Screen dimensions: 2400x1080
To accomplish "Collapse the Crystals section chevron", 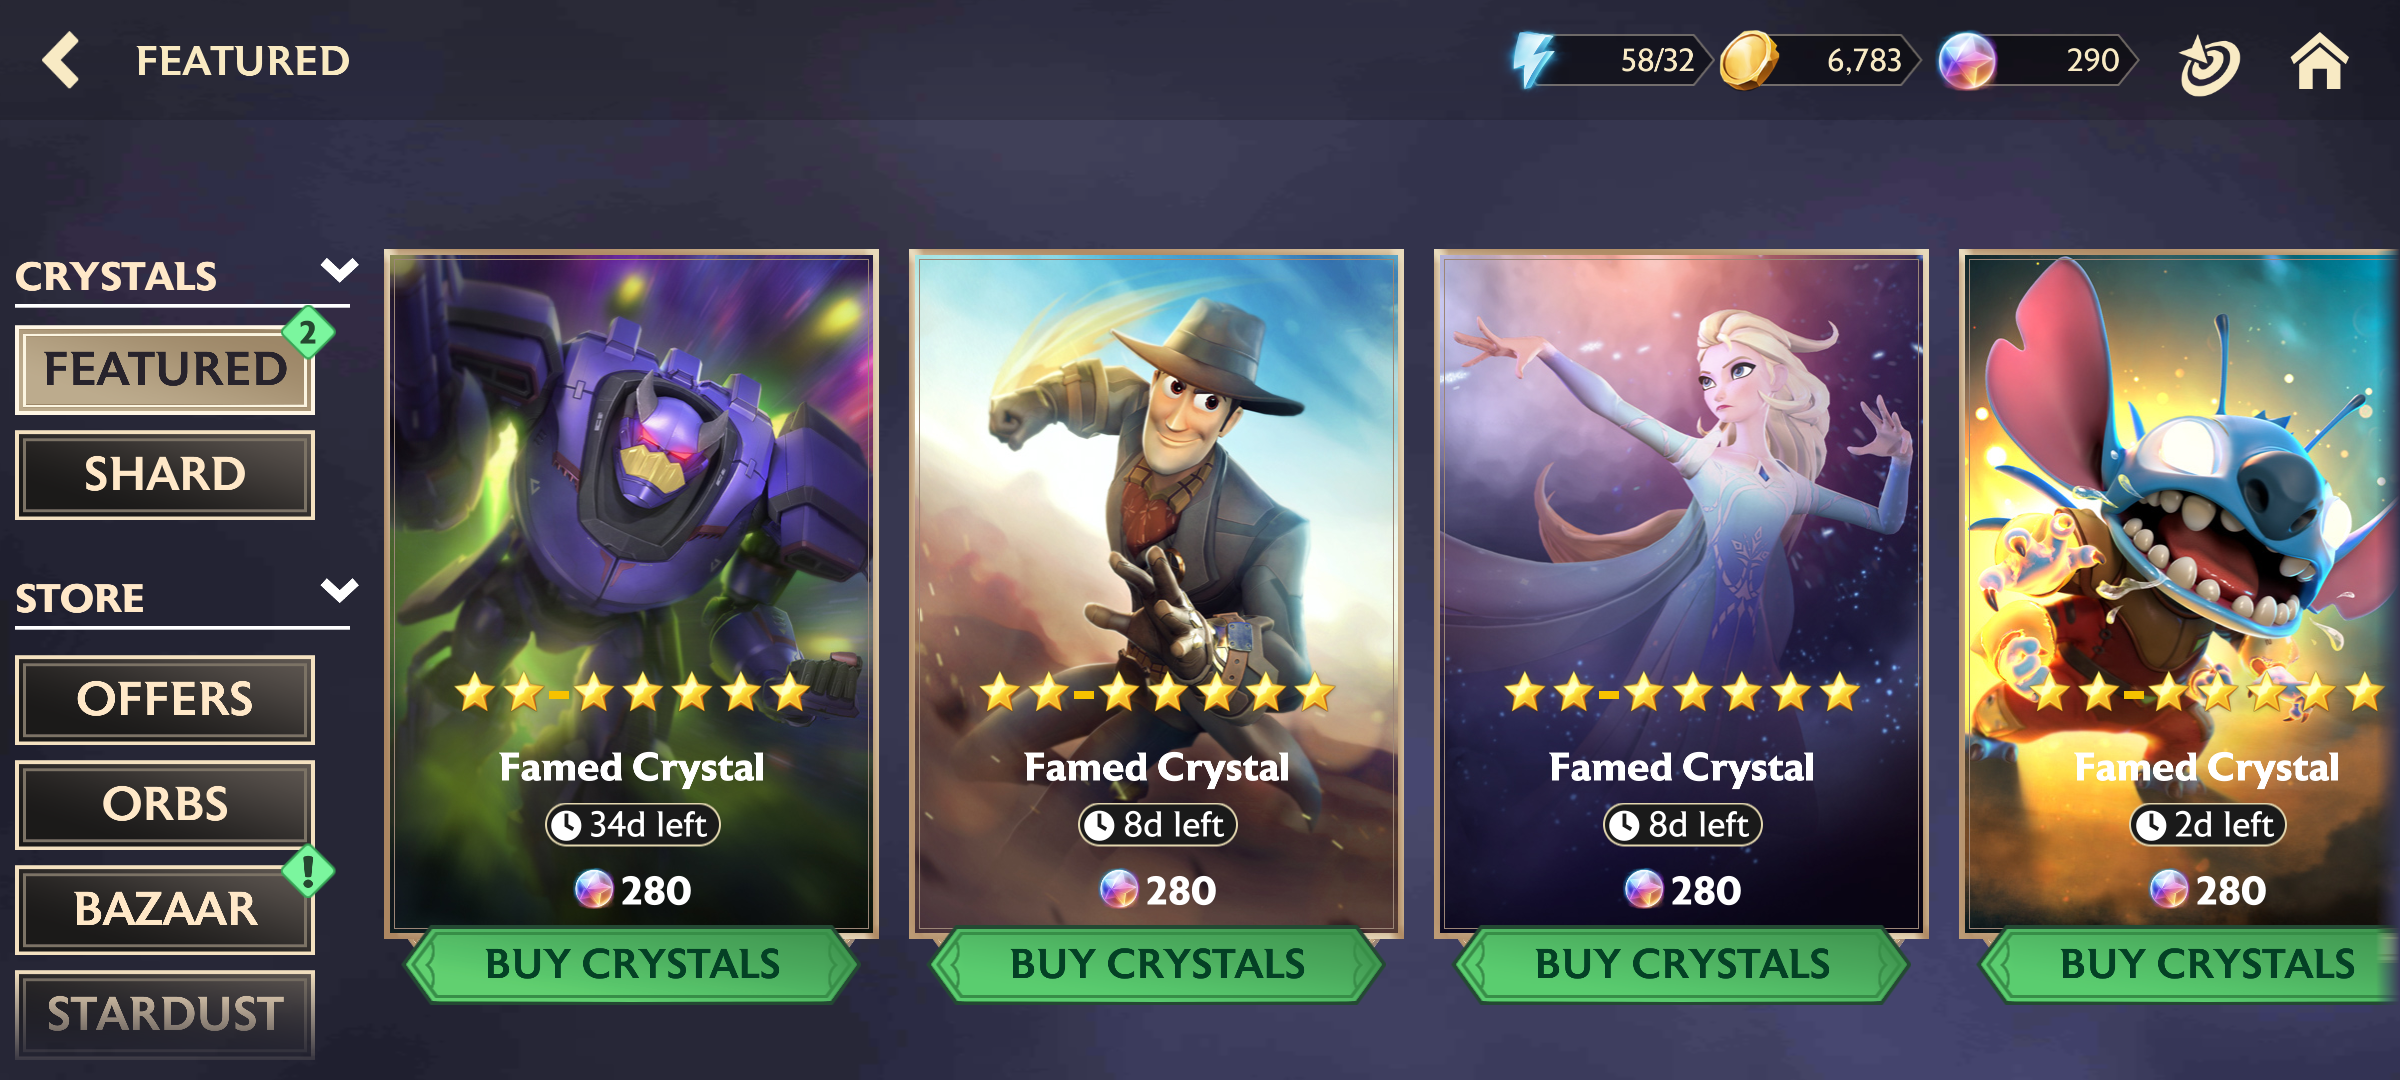I will click(x=340, y=270).
